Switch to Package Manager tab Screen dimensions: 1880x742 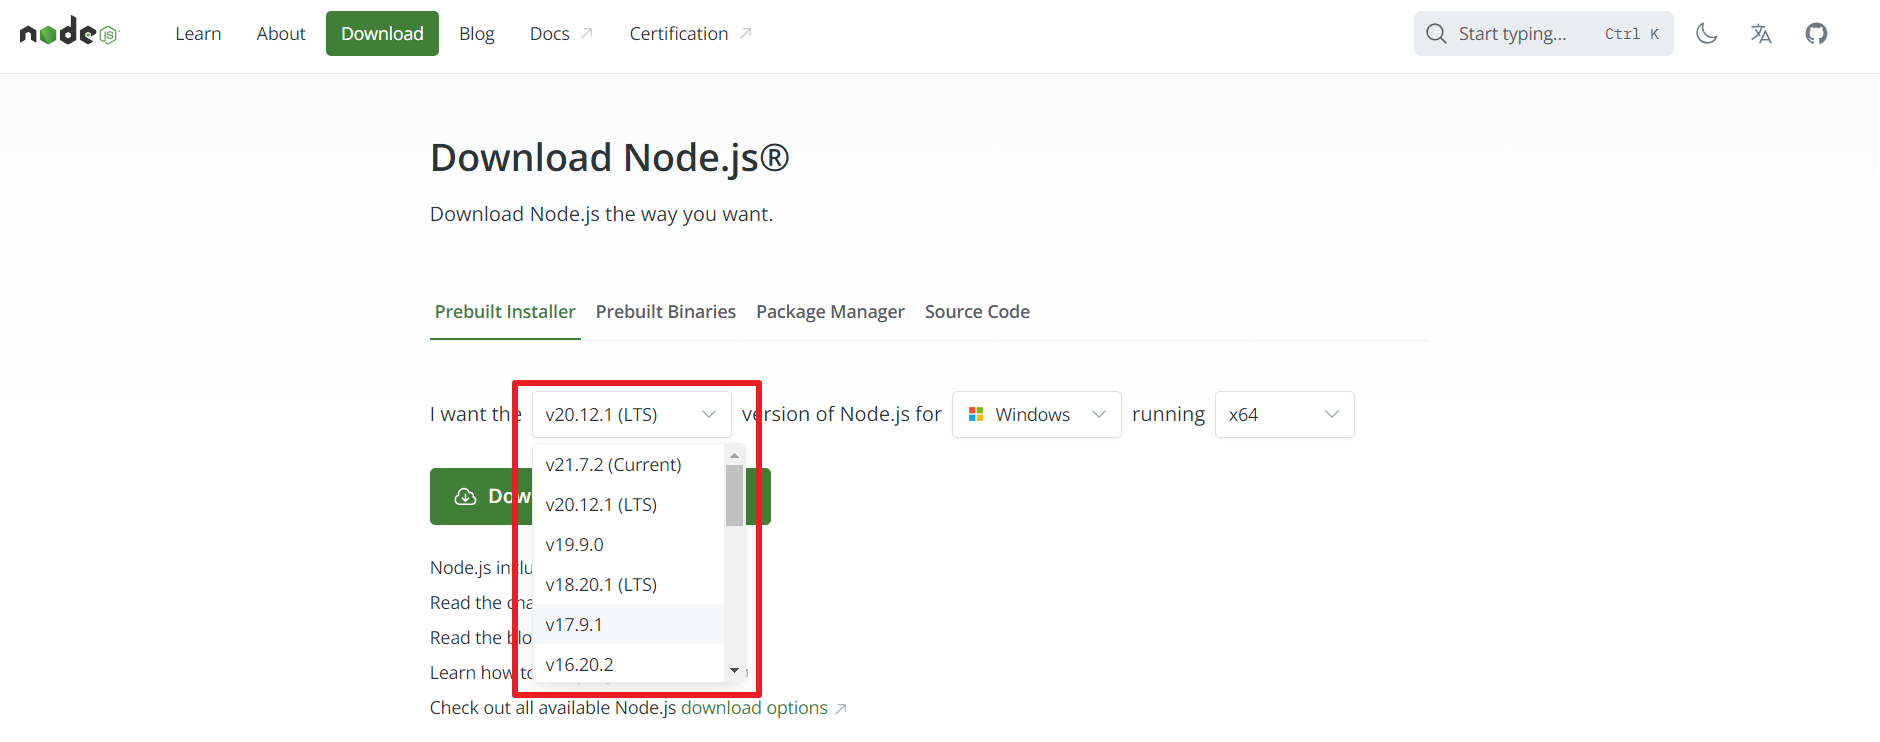tap(830, 311)
